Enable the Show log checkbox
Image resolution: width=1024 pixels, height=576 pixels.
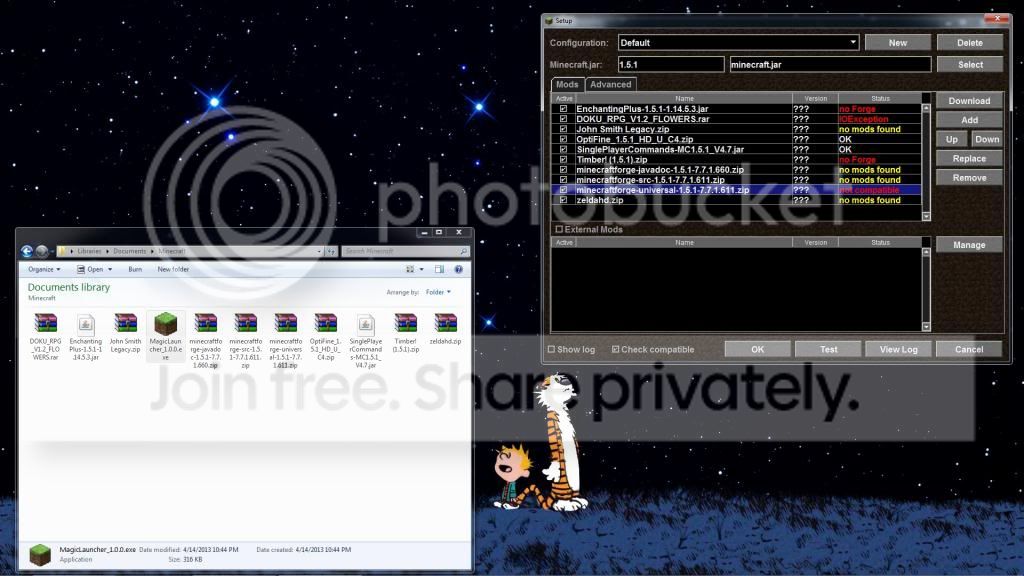coord(552,349)
